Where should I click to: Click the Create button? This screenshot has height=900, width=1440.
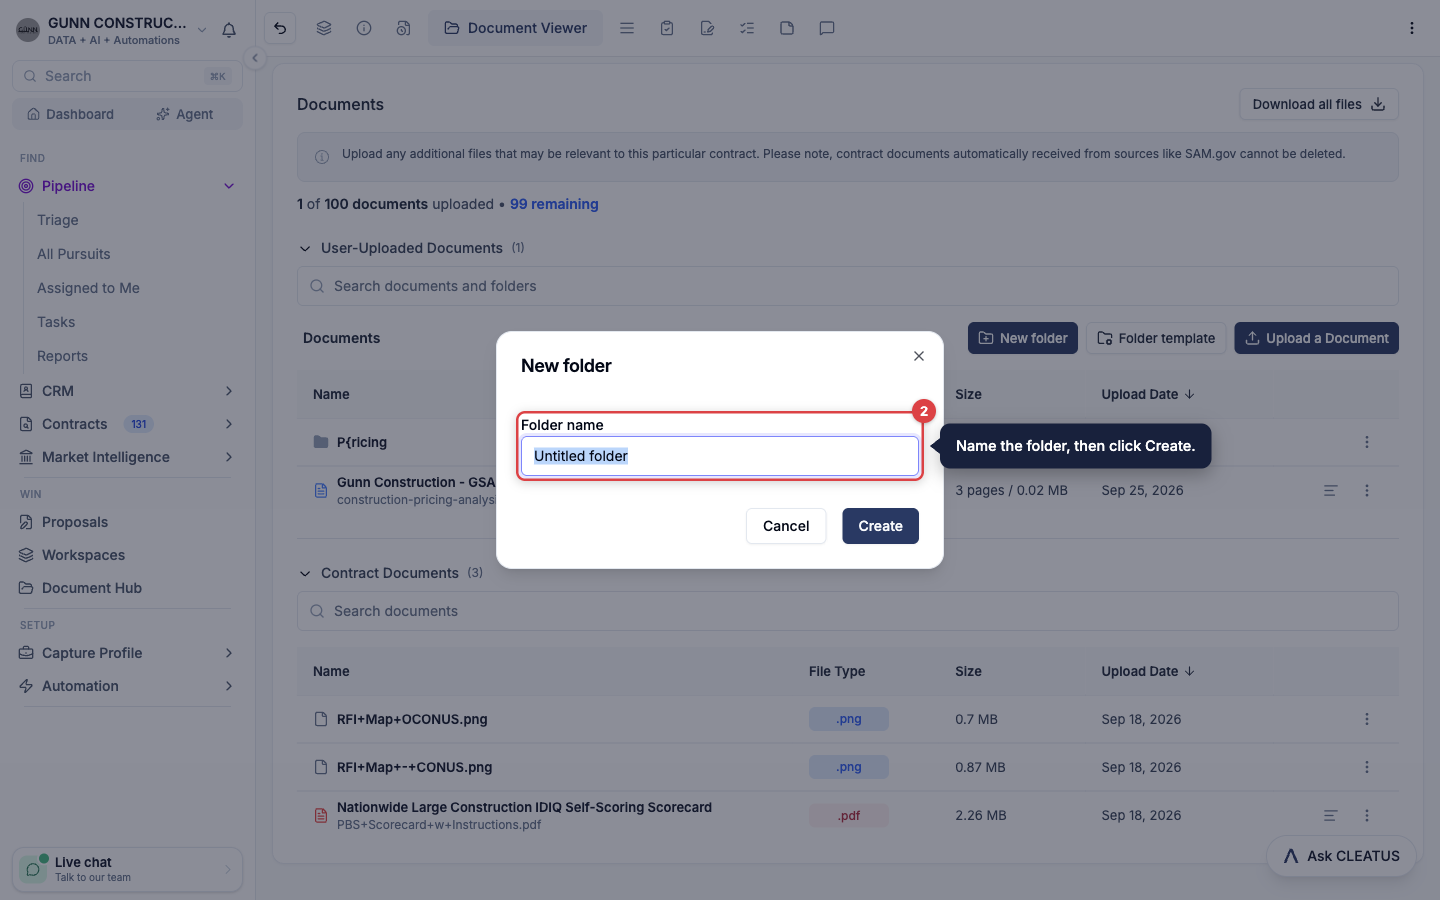click(880, 526)
